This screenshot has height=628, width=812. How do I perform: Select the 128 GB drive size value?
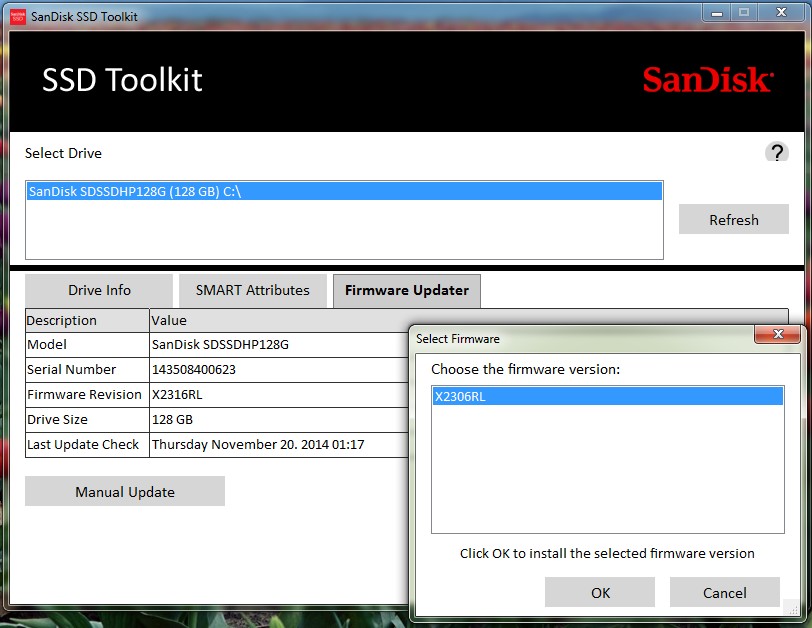point(172,419)
